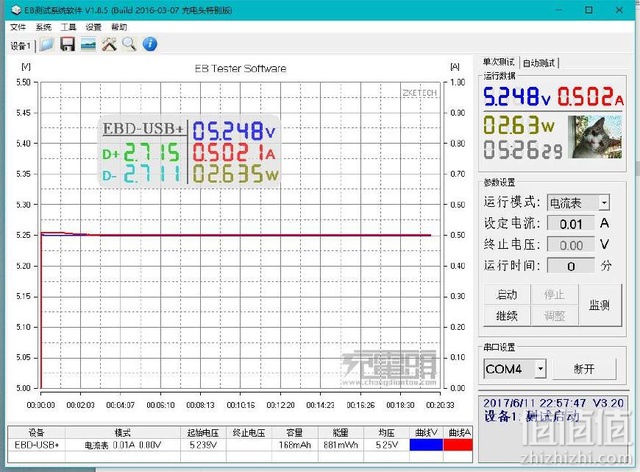Click the EB Tester Software chart title
This screenshot has width=640, height=472.
coord(240,69)
